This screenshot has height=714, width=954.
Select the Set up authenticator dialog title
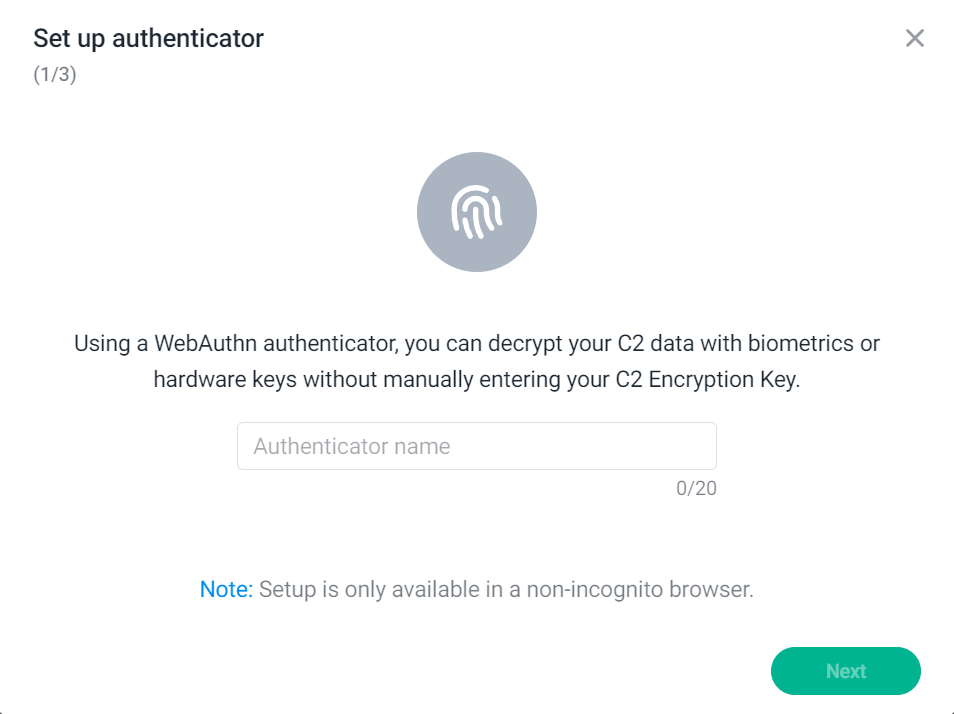(148, 38)
